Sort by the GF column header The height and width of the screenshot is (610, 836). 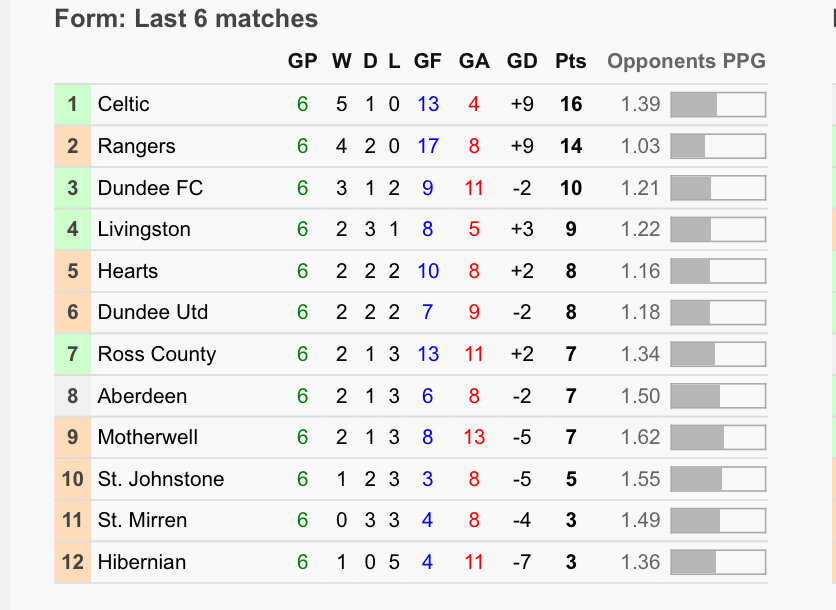coord(428,61)
